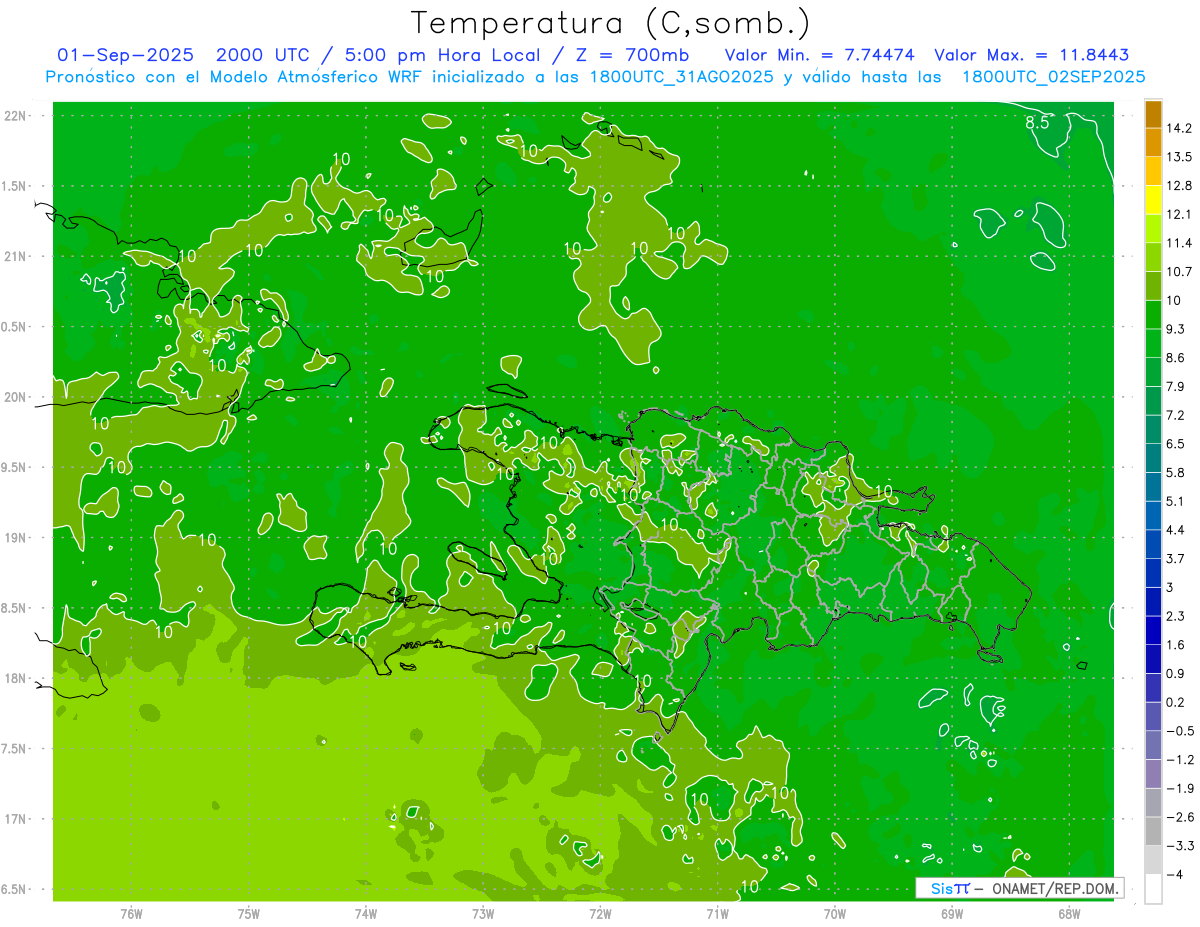Click the '73W' longitude axis label

pyautogui.click(x=483, y=913)
